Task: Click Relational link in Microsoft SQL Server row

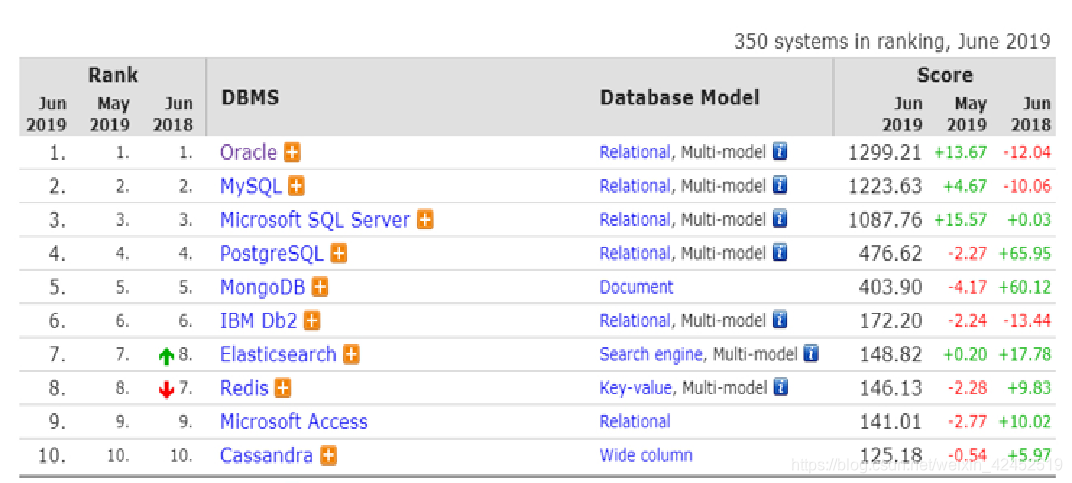Action: click(634, 220)
